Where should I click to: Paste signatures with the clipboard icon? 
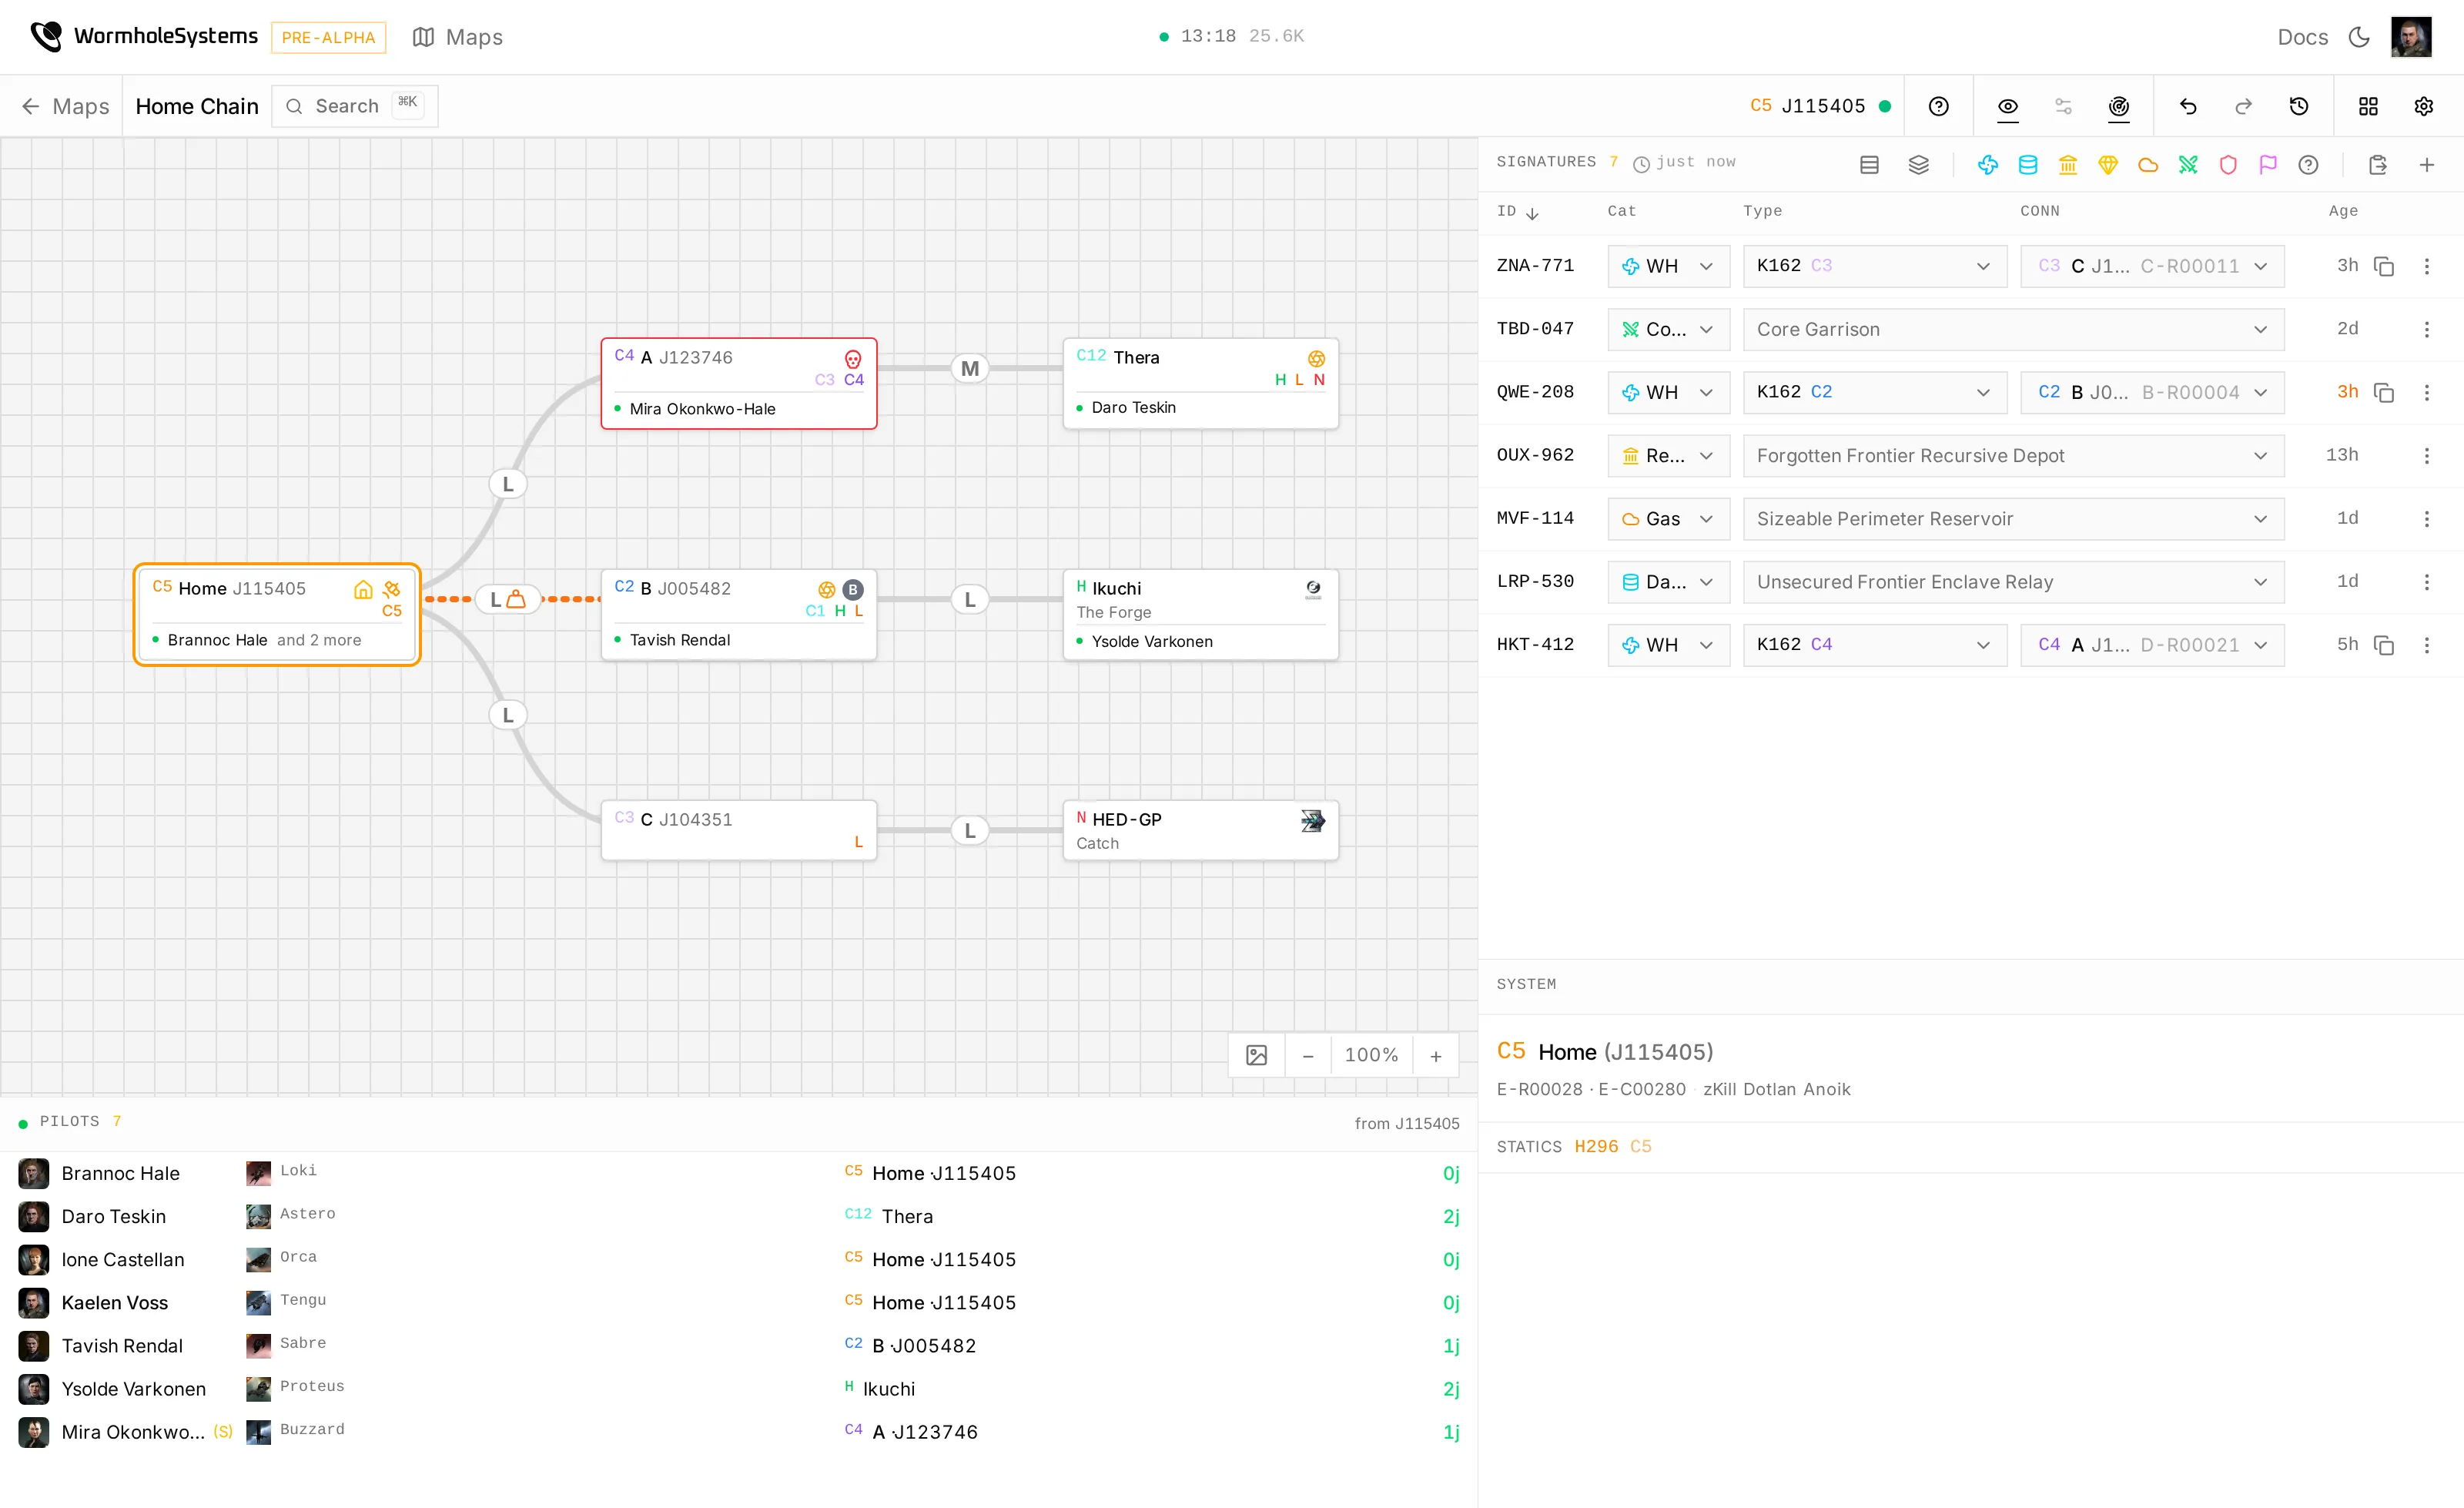pos(2377,165)
